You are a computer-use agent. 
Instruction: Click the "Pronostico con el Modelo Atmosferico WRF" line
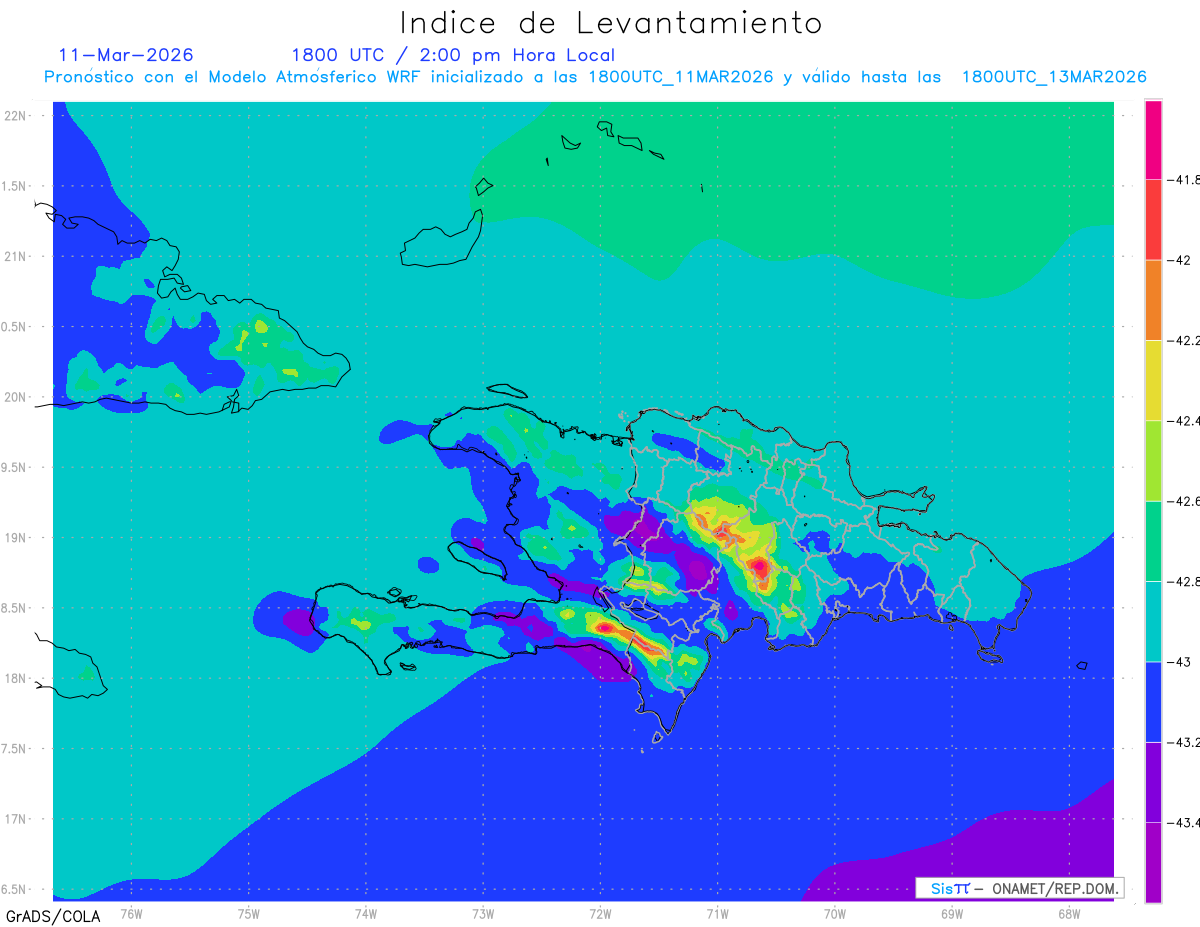click(x=595, y=77)
